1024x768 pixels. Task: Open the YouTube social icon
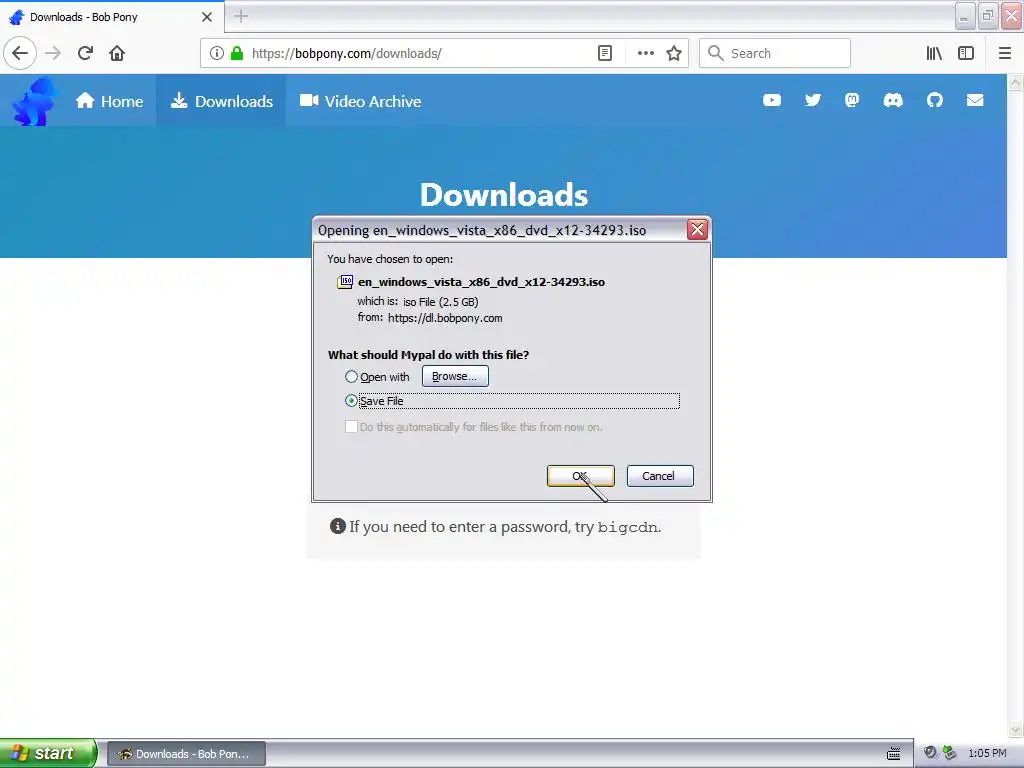click(x=772, y=100)
